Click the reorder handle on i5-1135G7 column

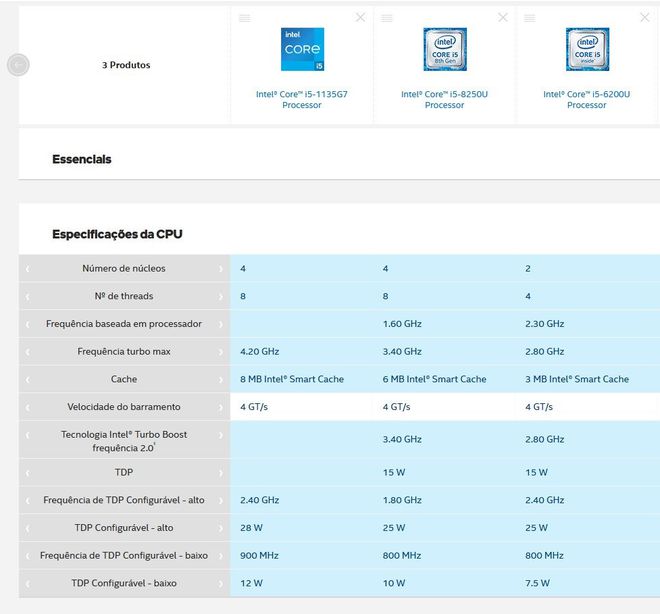point(245,18)
